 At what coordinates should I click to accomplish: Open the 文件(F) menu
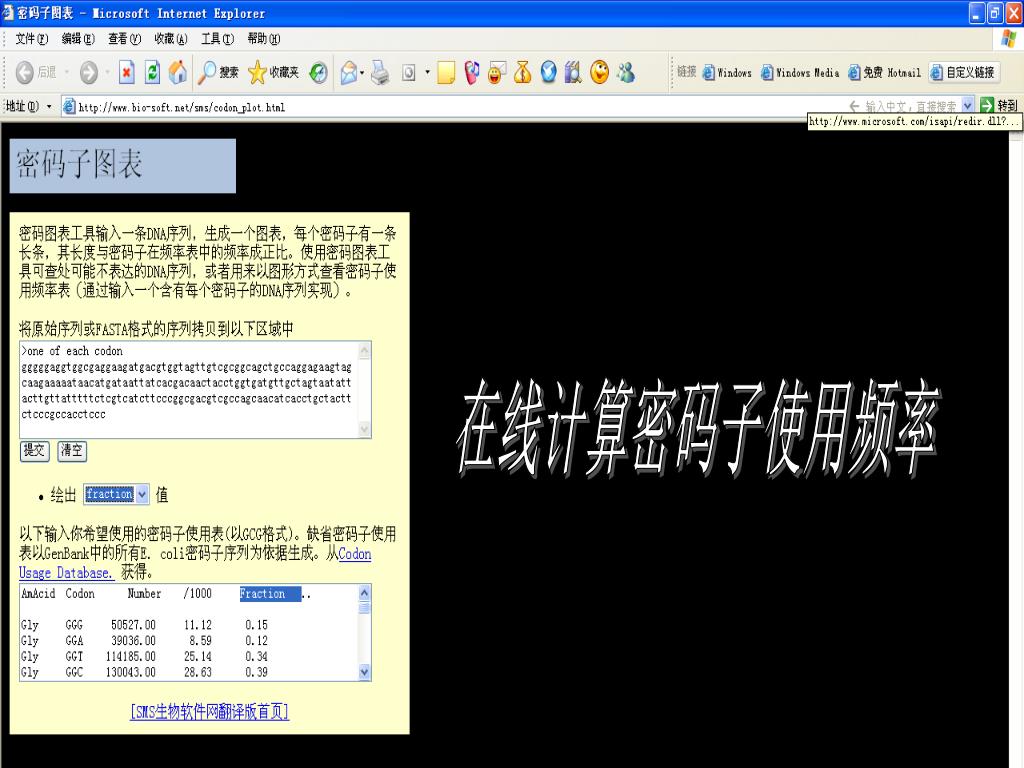(x=31, y=39)
